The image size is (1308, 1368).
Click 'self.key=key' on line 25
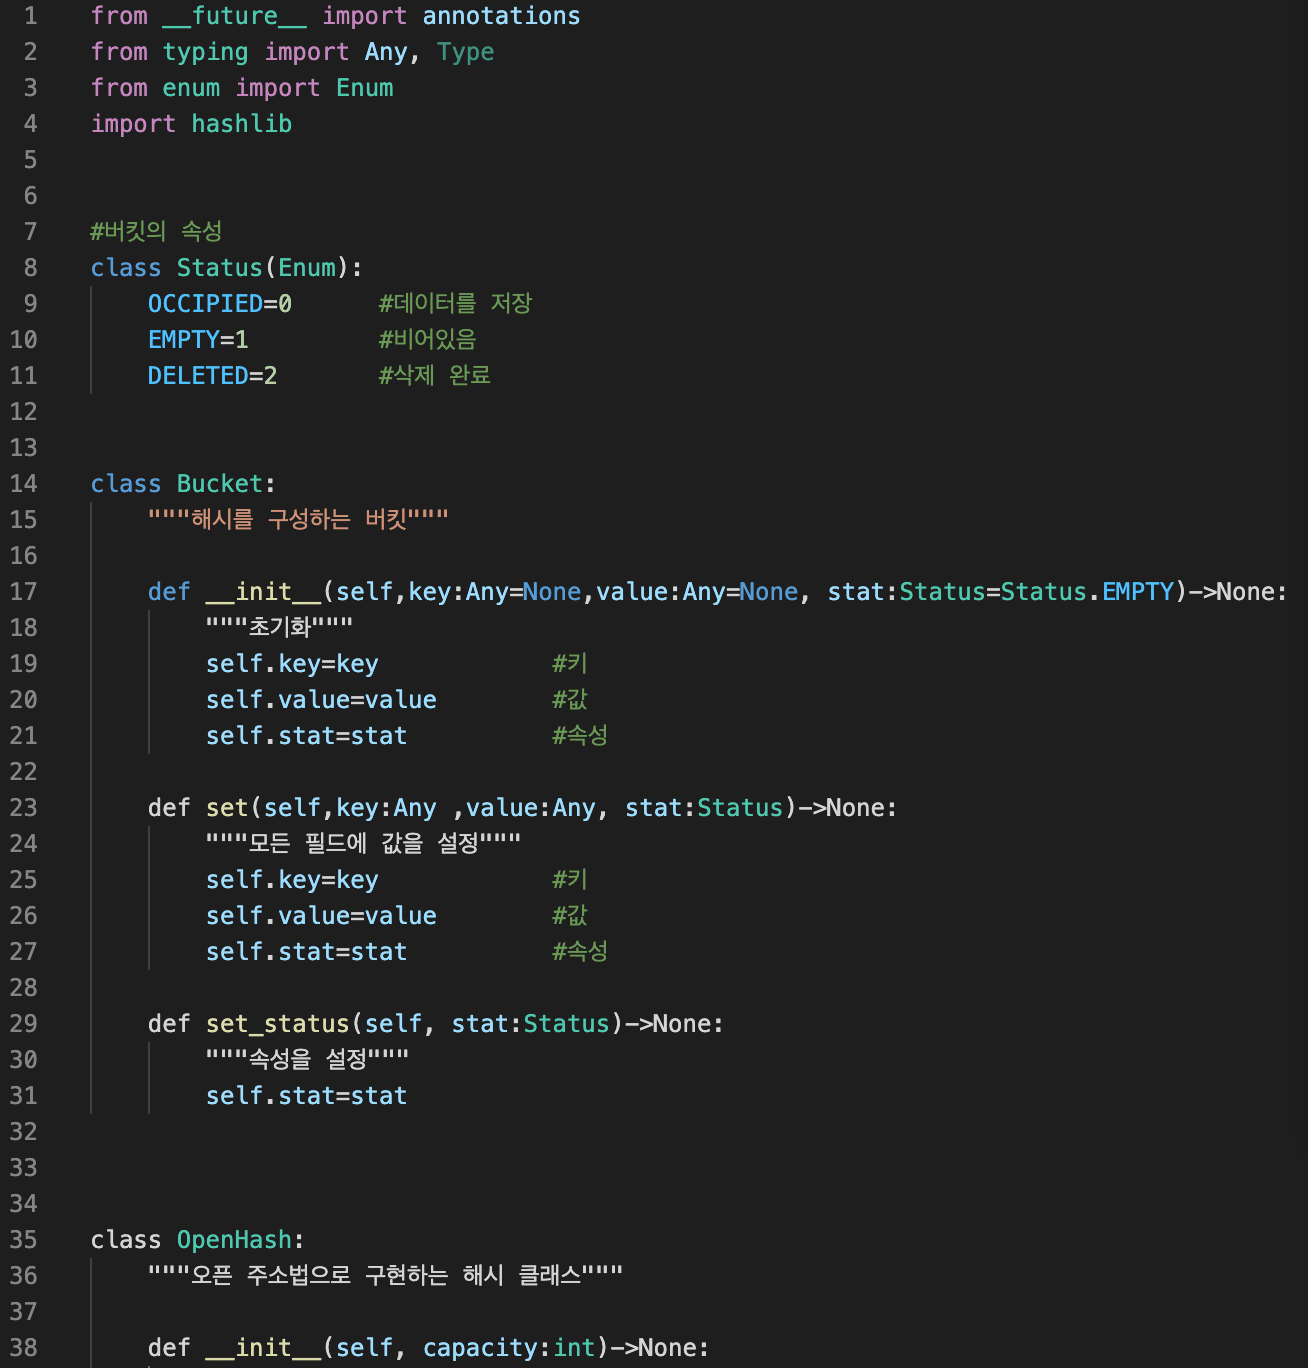click(292, 880)
